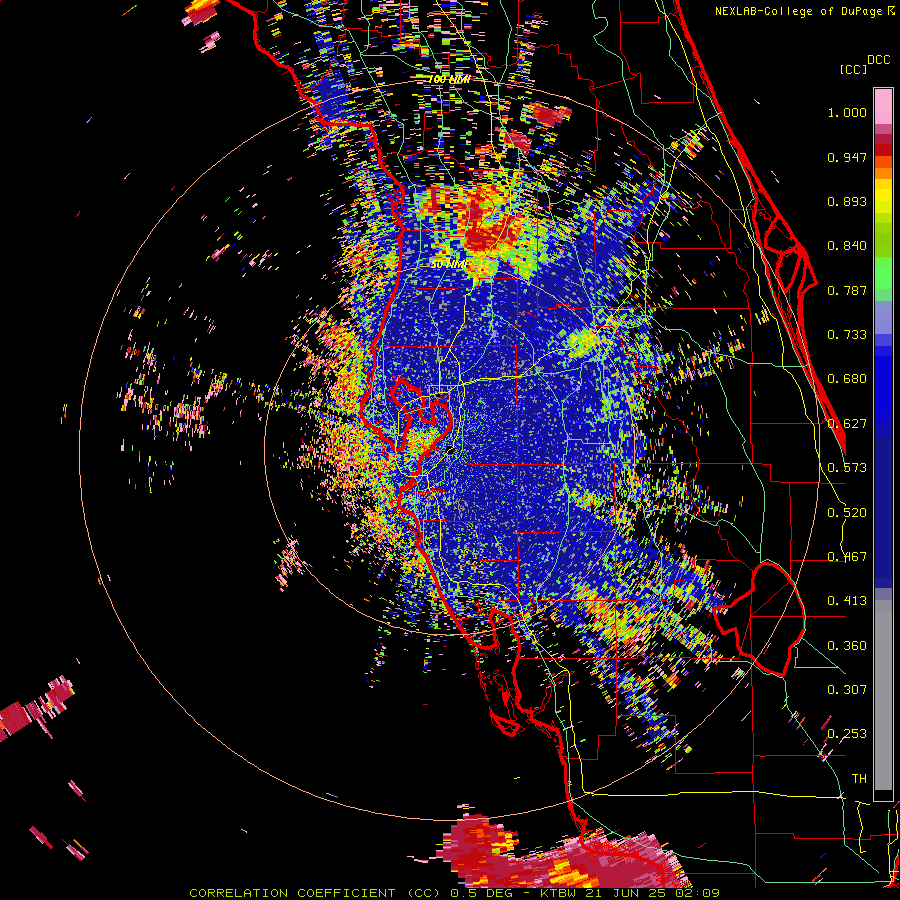
Task: Select the 0.413 legend value
Action: (x=847, y=601)
